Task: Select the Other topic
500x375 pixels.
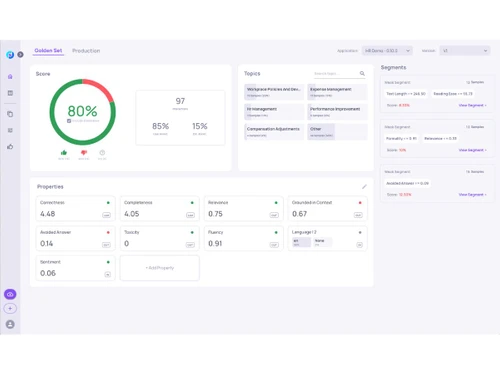Action: [337, 132]
